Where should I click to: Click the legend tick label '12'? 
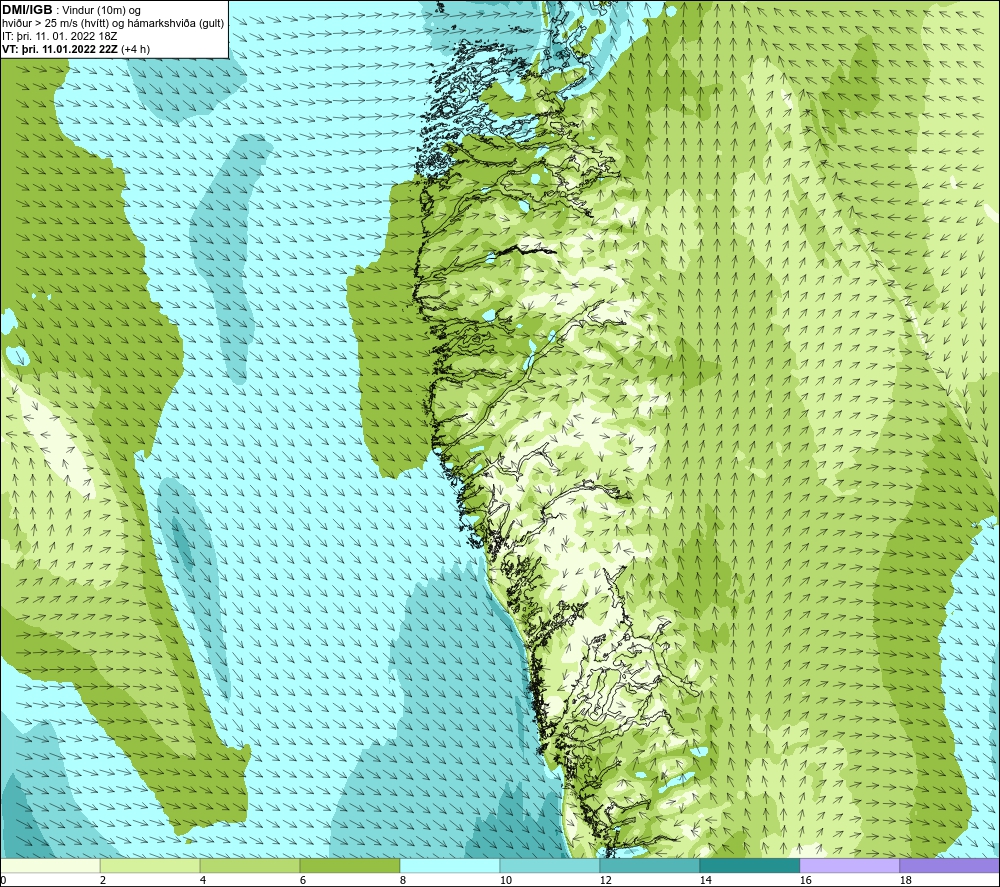(606, 881)
